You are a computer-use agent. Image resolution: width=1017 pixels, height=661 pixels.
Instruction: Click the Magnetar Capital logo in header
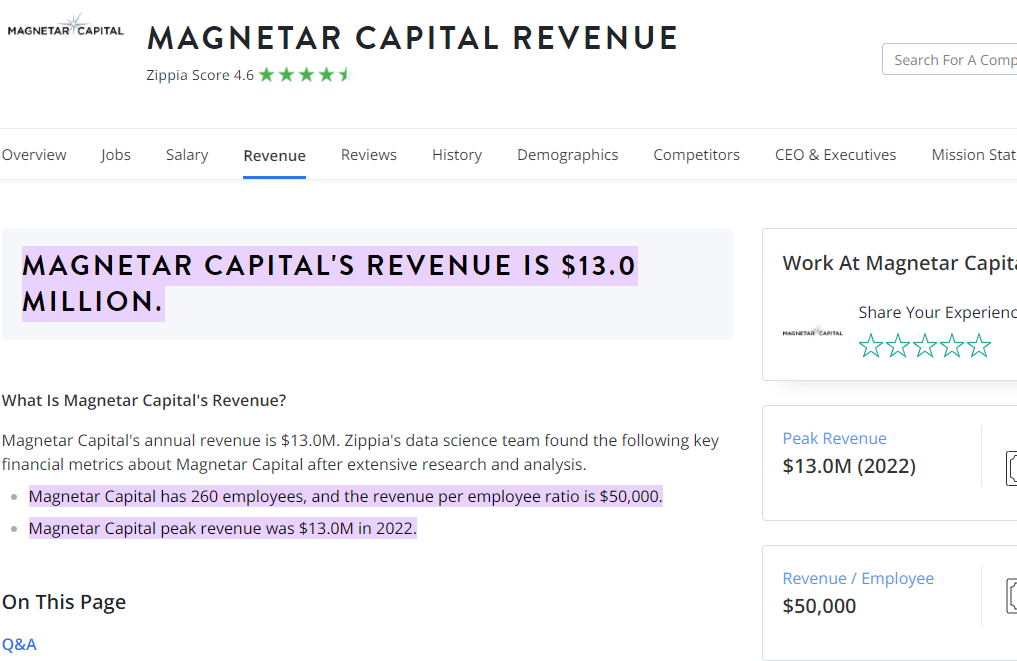pos(66,27)
